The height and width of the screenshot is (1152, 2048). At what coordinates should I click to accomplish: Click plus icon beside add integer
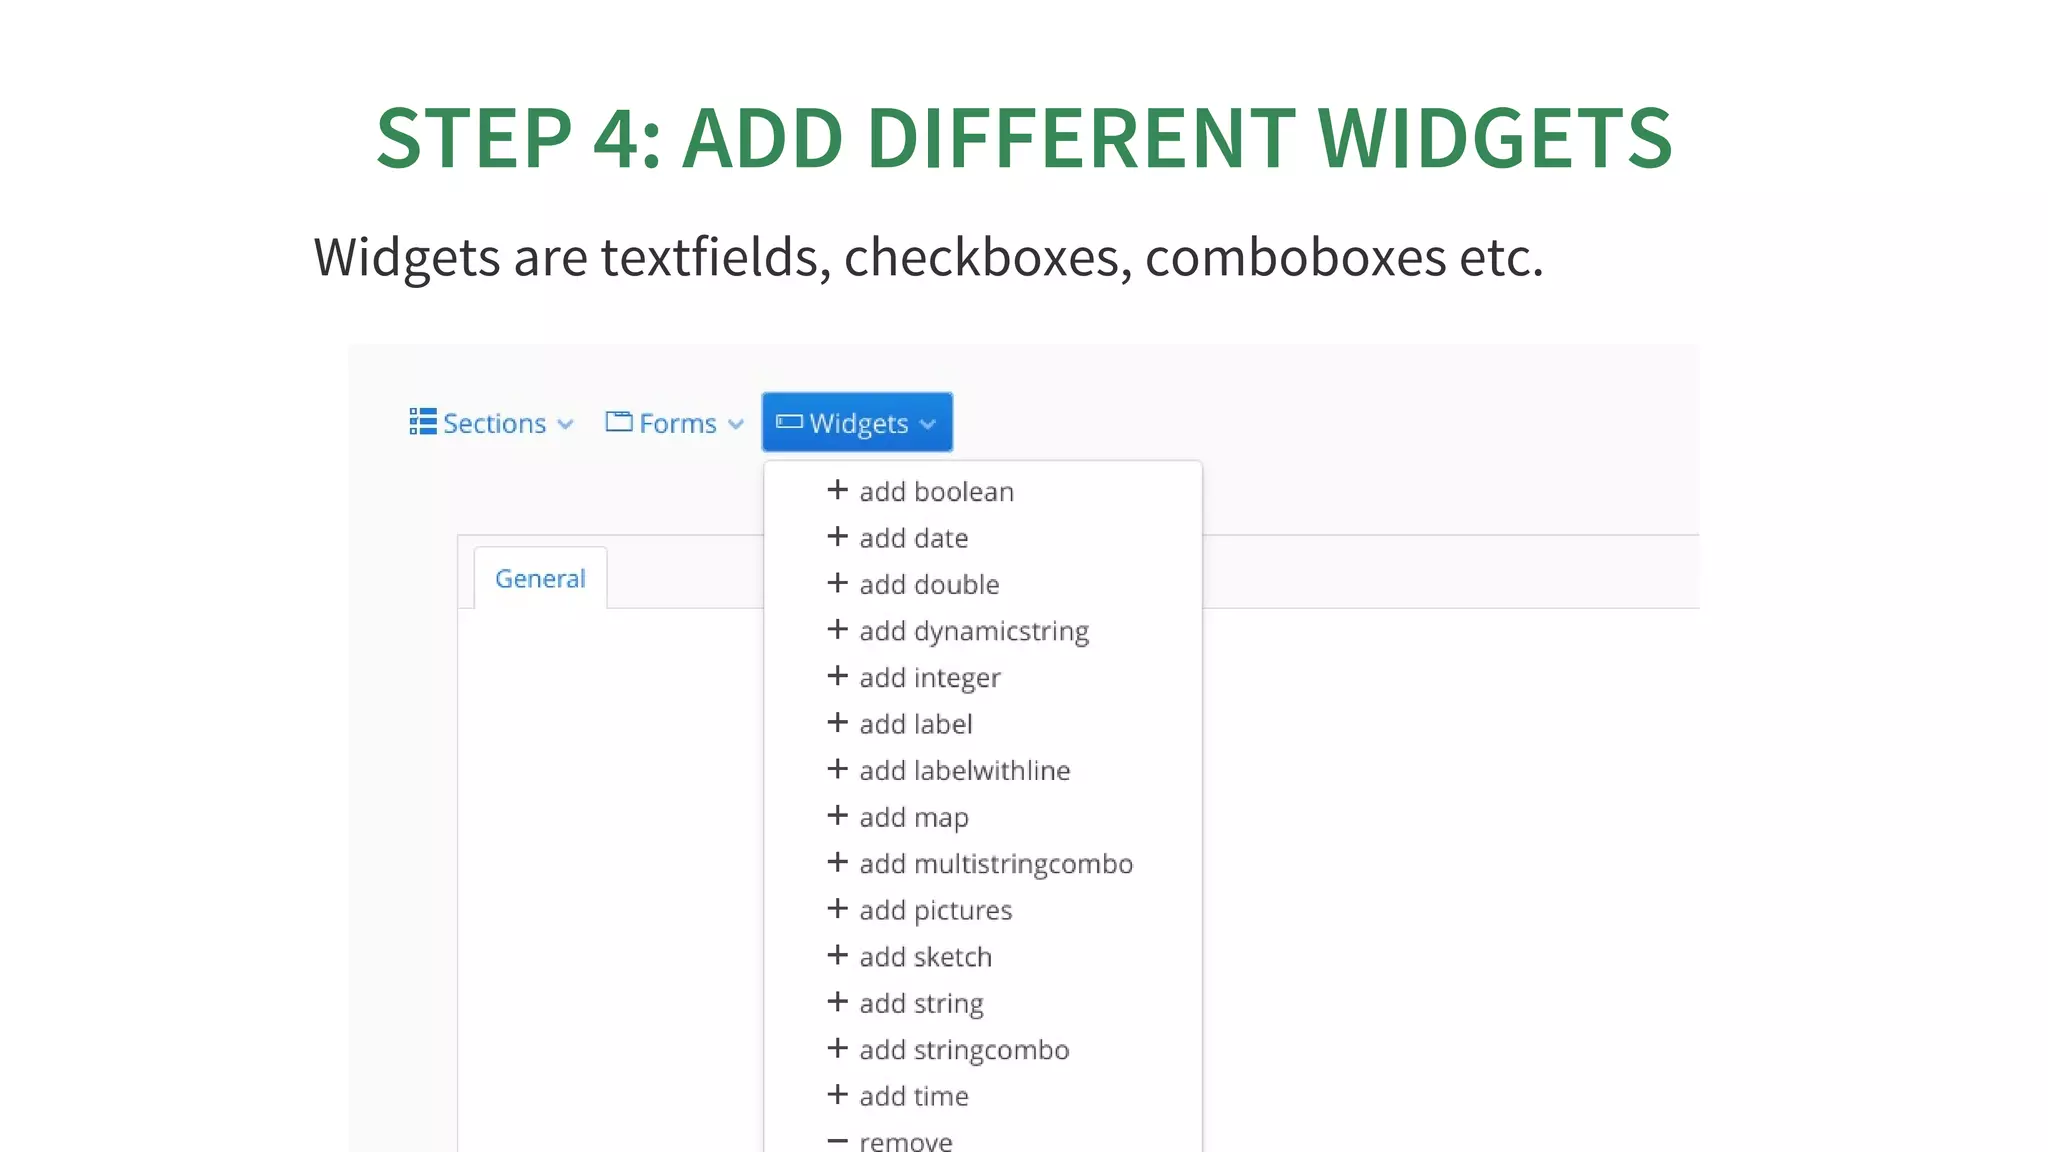coord(838,676)
